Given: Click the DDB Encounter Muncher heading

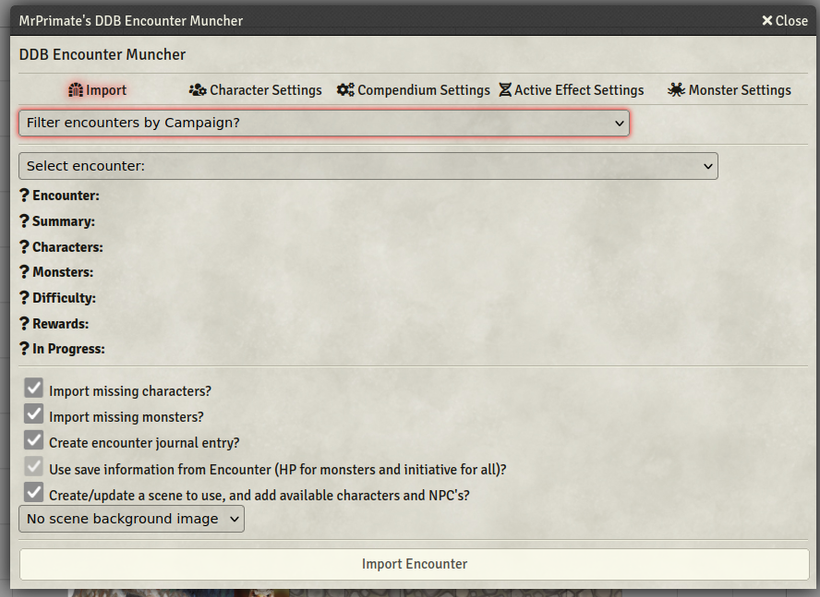Looking at the screenshot, I should [x=102, y=54].
